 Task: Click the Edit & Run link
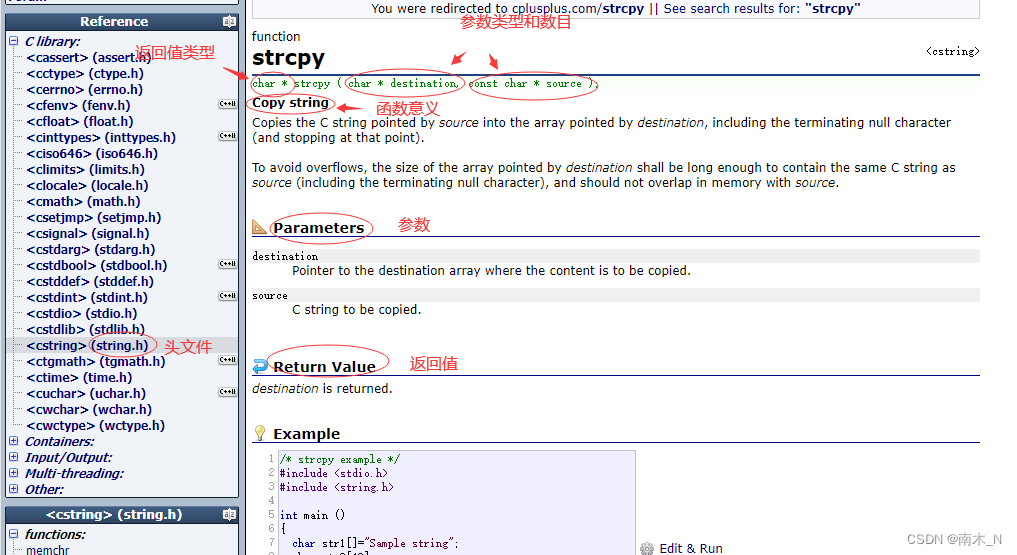point(691,549)
